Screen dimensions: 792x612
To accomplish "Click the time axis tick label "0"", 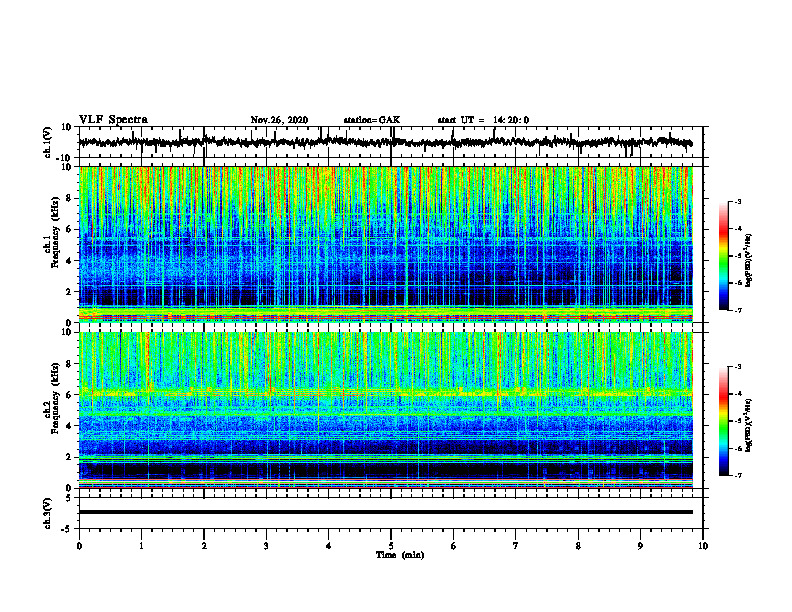I will (x=79, y=546).
